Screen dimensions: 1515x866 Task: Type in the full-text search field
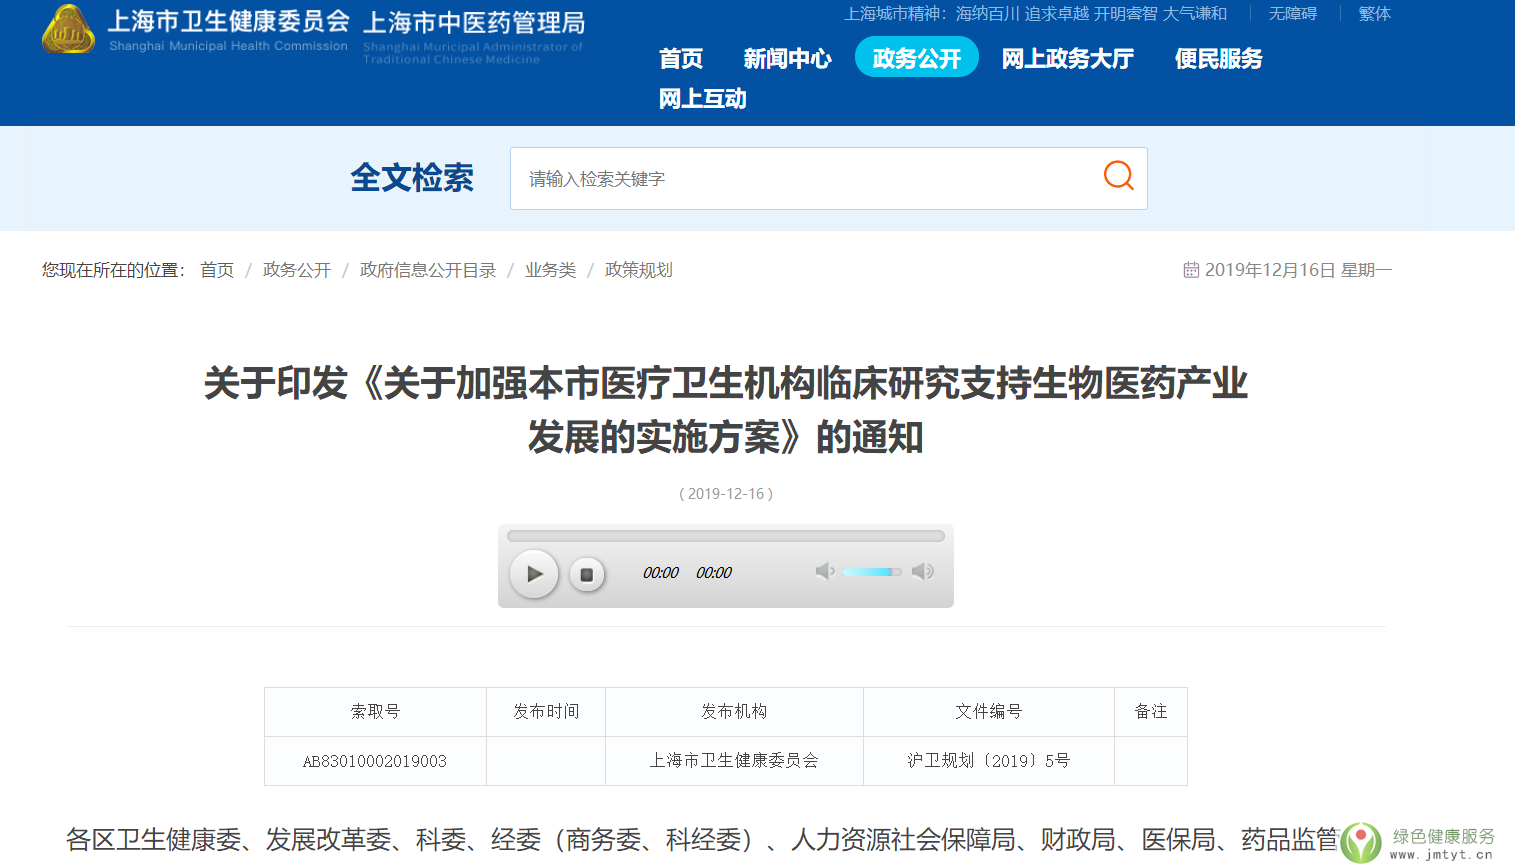800,179
